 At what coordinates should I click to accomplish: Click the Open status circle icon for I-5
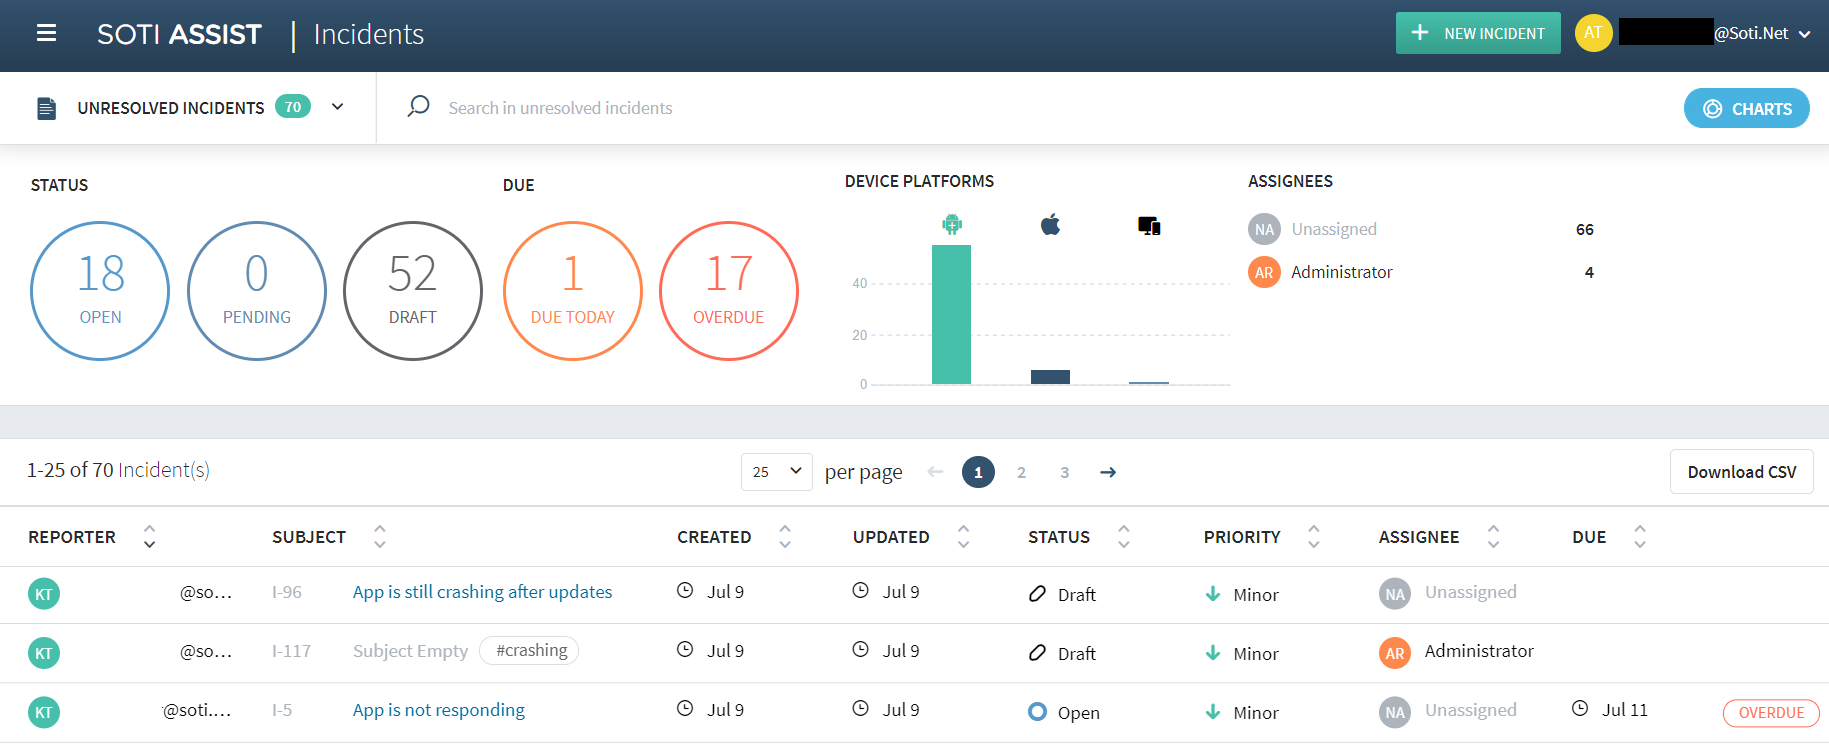click(1037, 712)
